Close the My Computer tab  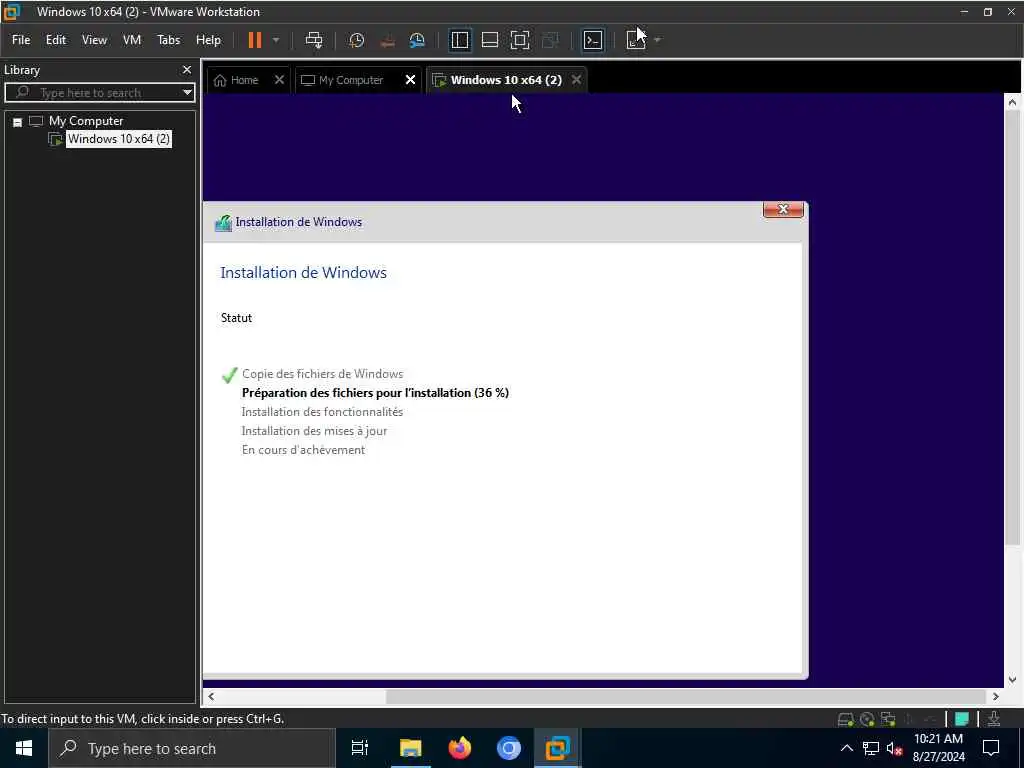coord(410,80)
